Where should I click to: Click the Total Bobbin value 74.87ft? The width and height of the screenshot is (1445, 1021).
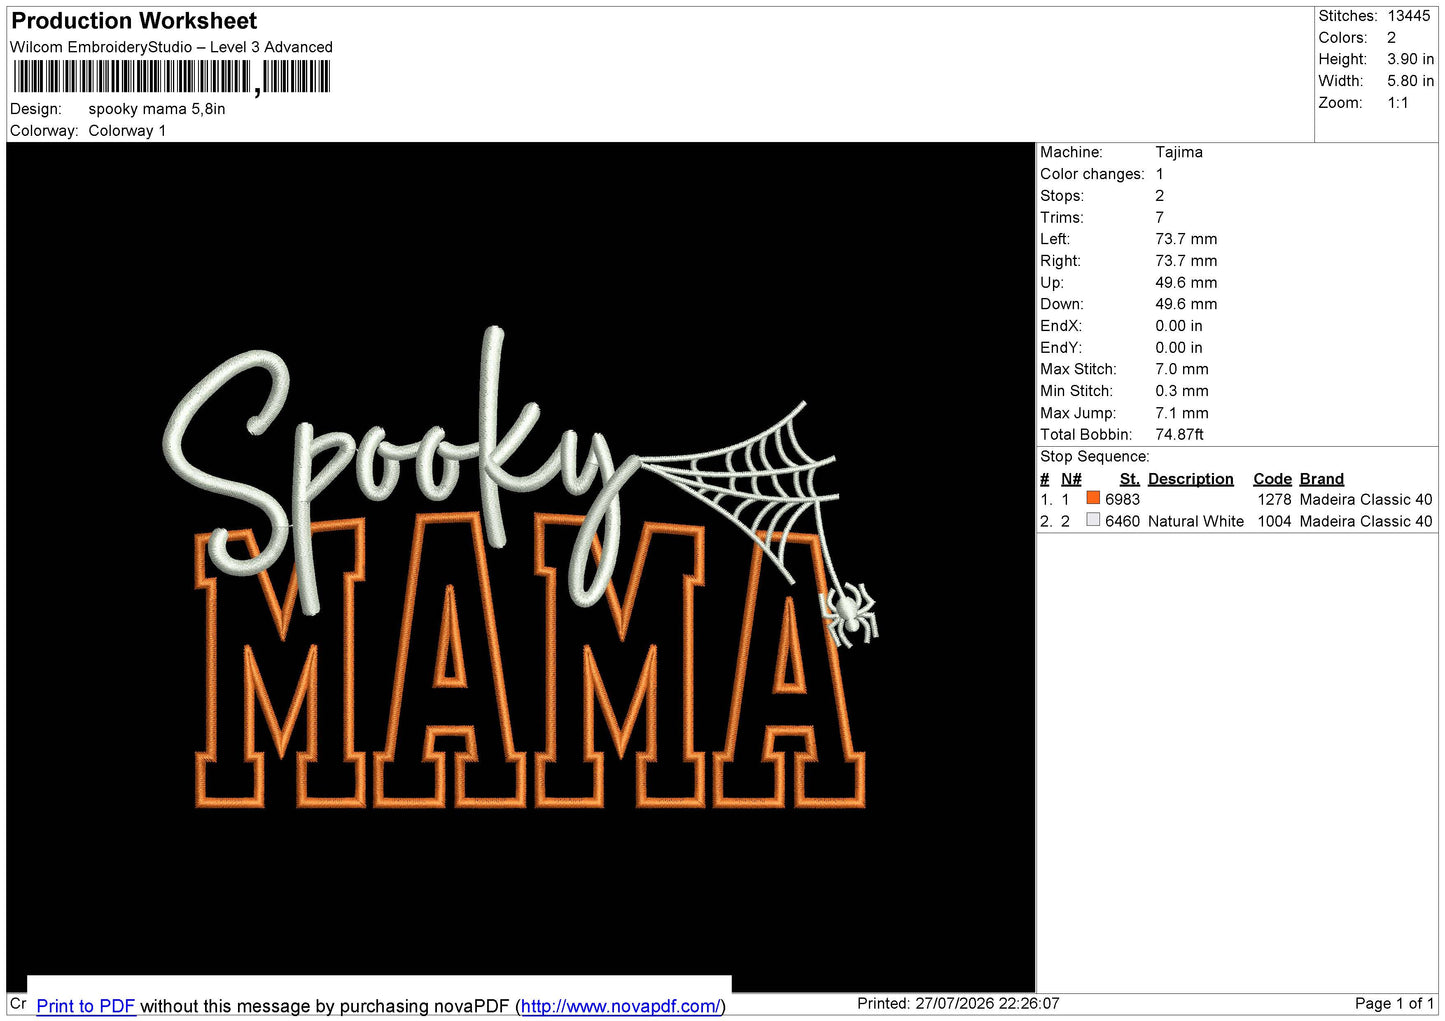tap(1179, 434)
